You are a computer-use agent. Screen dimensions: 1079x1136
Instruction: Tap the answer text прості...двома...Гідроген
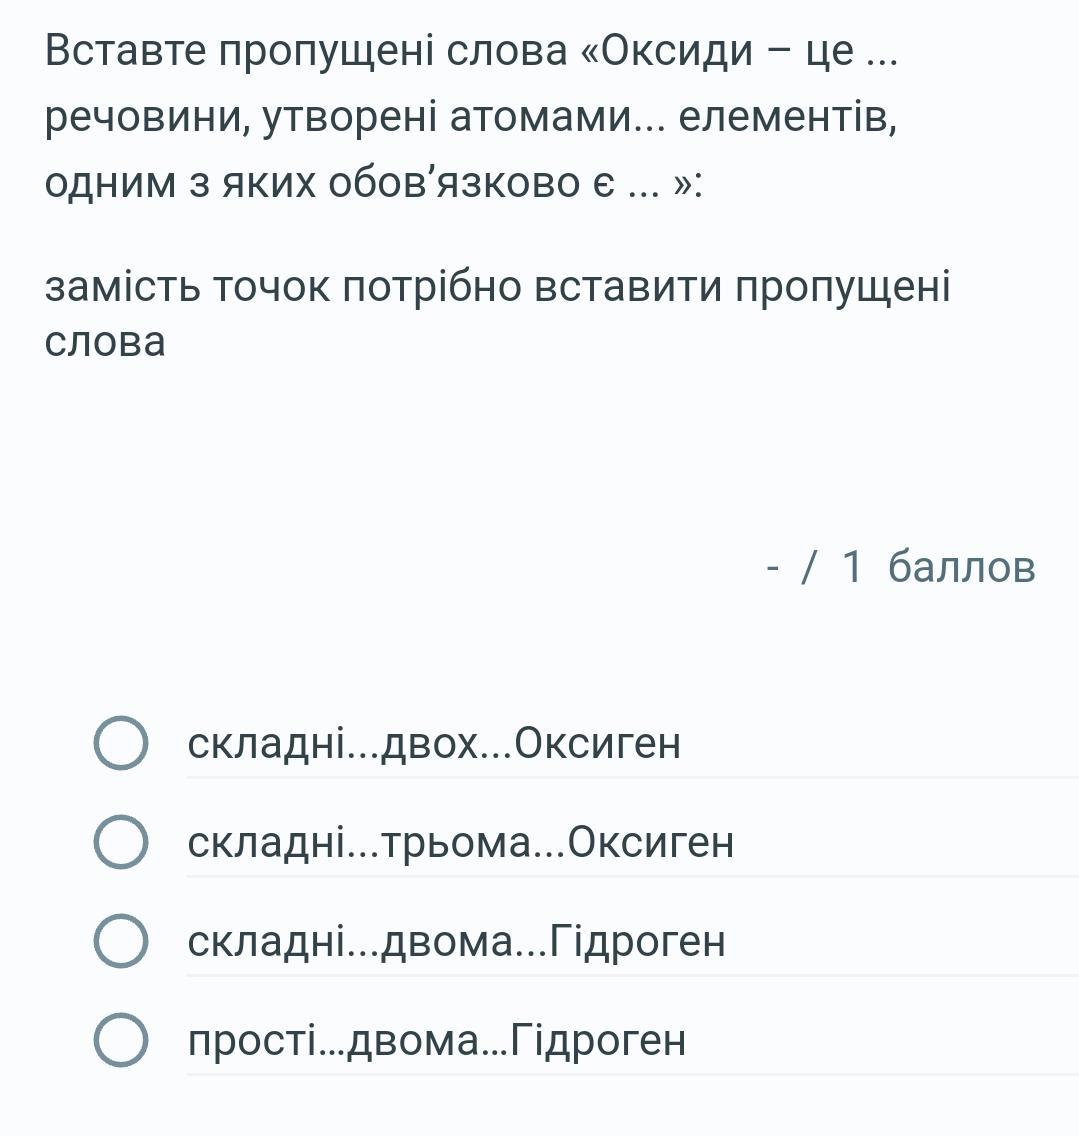(436, 1040)
